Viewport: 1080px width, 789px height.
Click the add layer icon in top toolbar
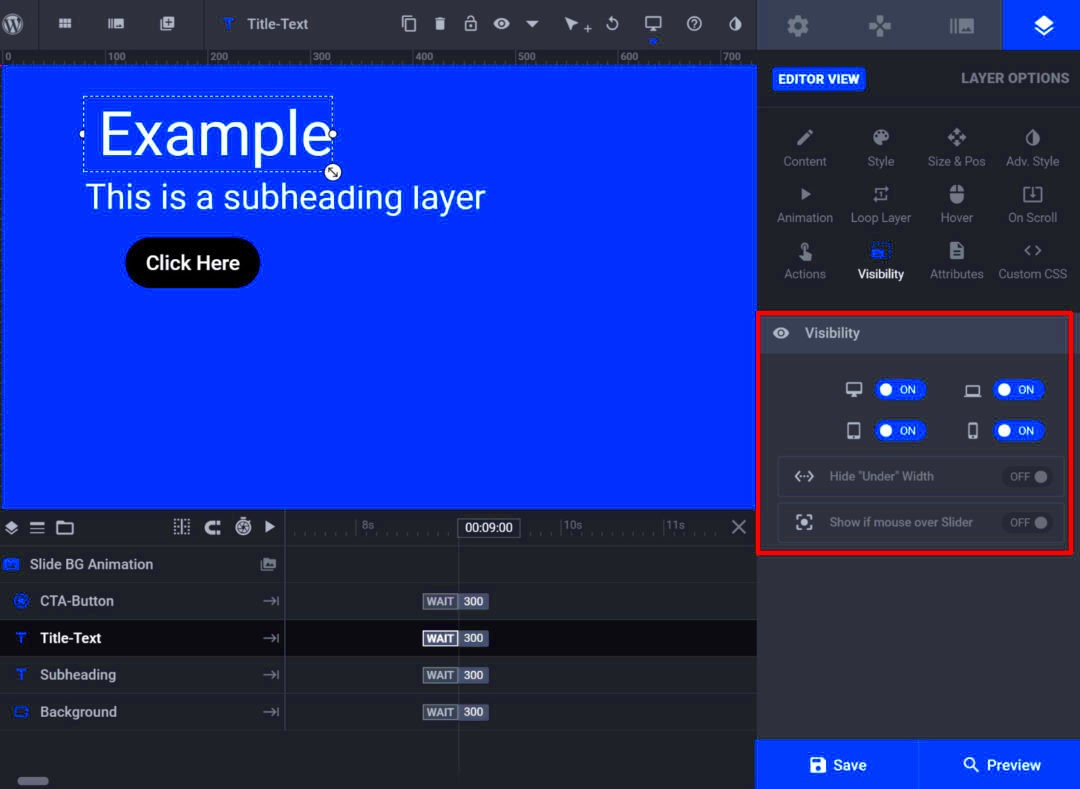click(167, 24)
